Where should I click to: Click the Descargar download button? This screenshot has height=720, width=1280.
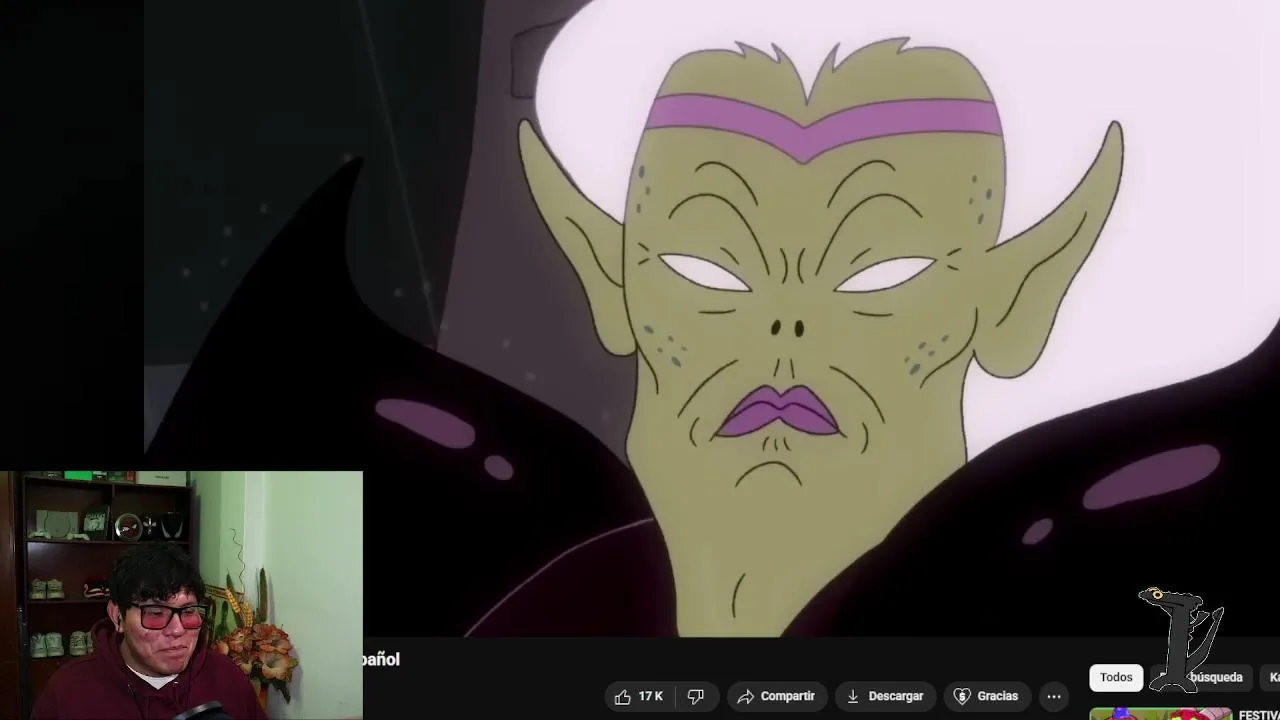pyautogui.click(x=885, y=696)
